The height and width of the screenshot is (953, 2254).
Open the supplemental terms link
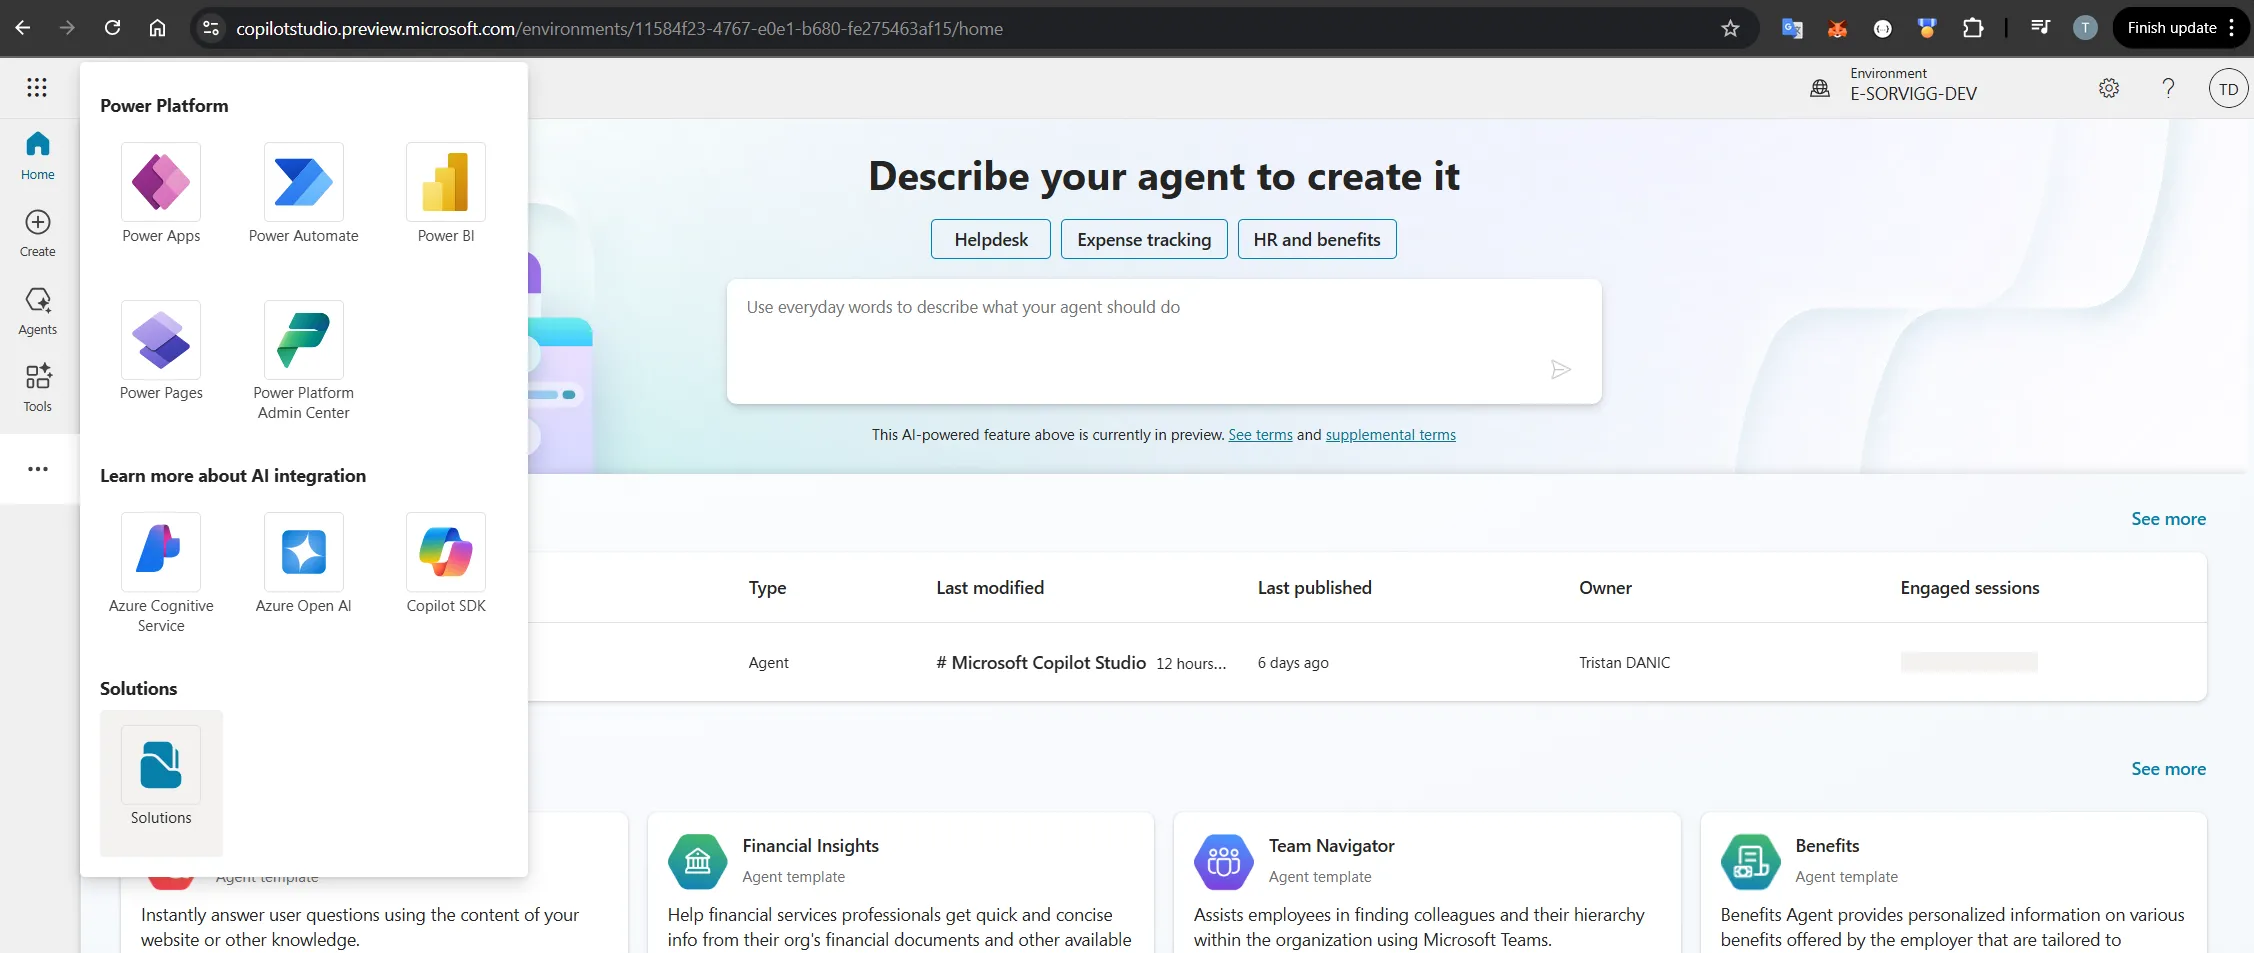(1390, 435)
